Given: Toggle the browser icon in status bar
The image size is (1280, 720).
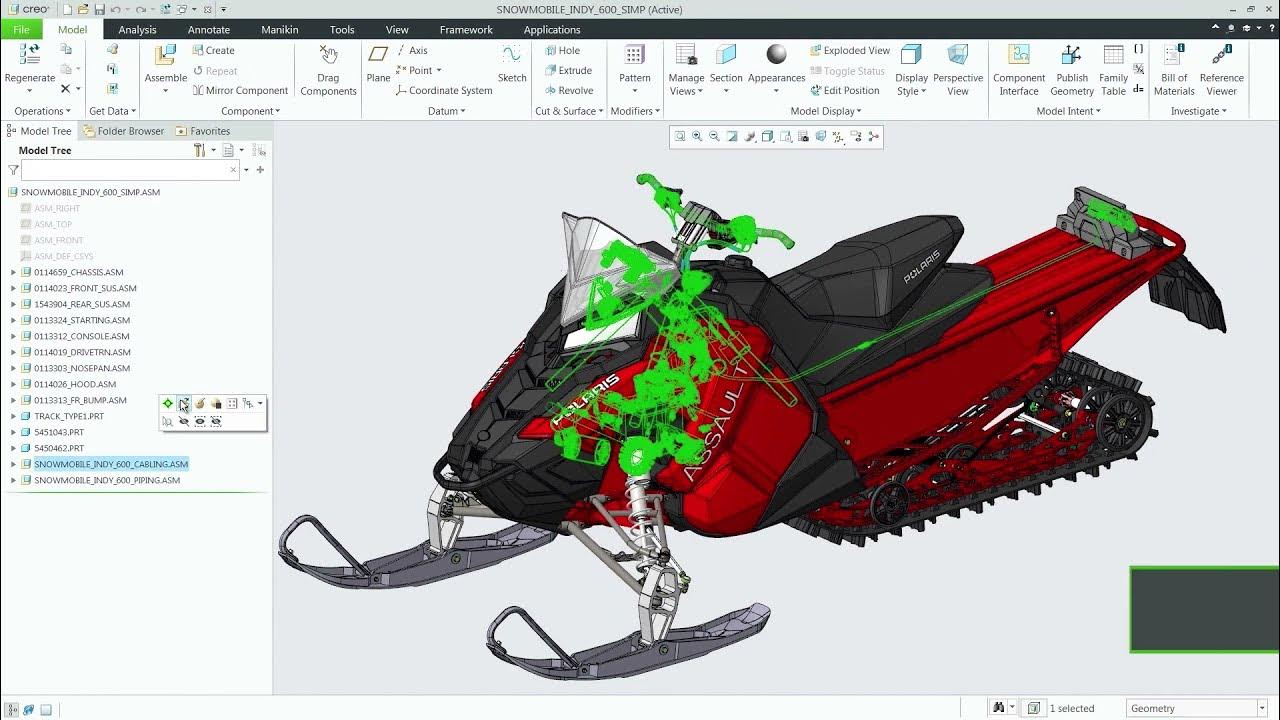Looking at the screenshot, I should tap(29, 709).
